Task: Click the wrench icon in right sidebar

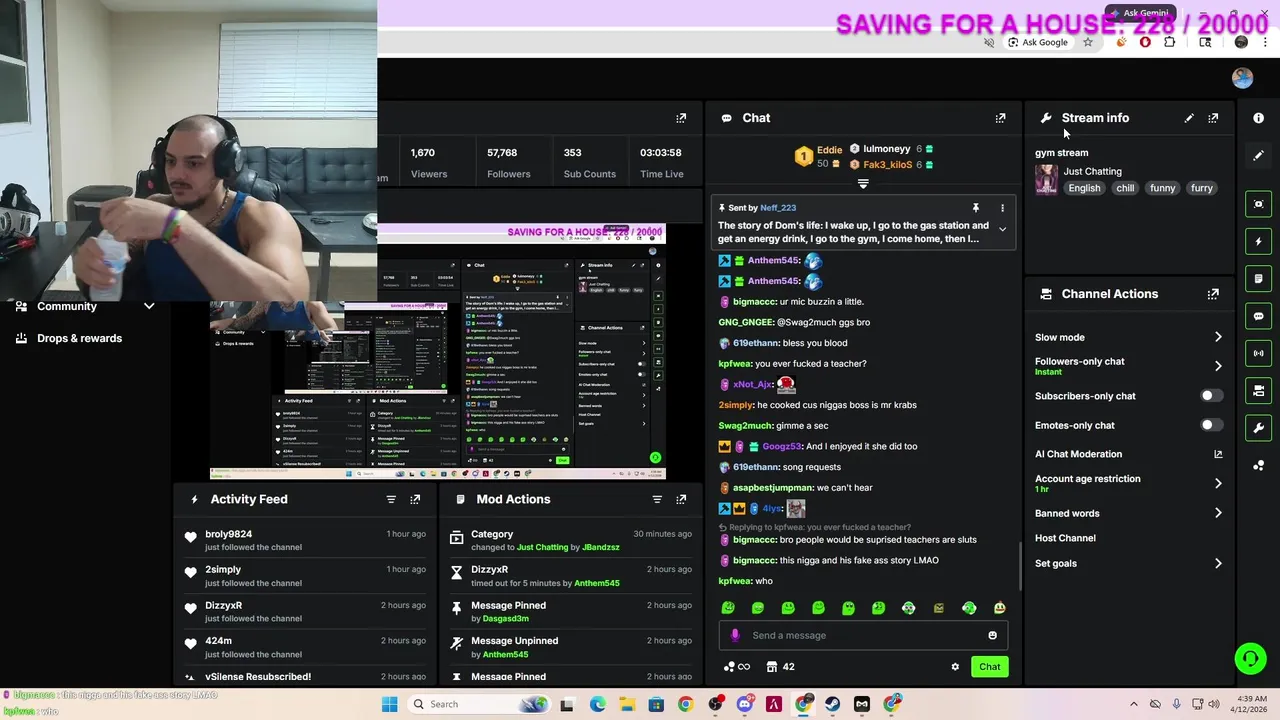Action: [1259, 428]
